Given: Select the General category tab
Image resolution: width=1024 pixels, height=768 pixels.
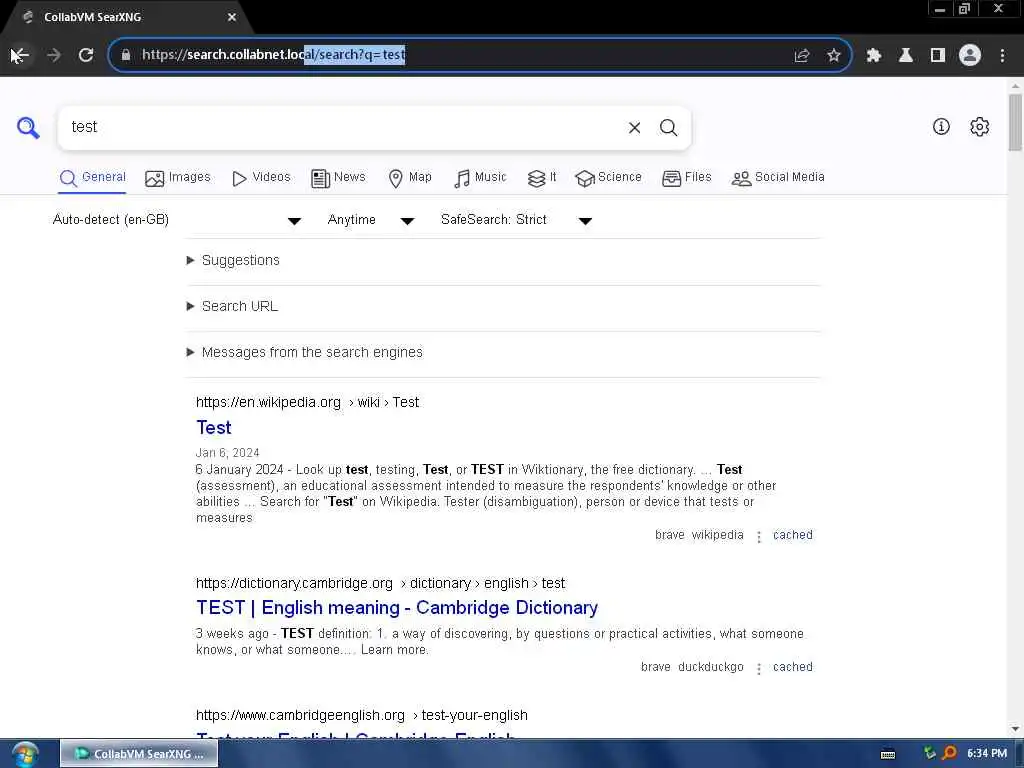Looking at the screenshot, I should point(92,178).
